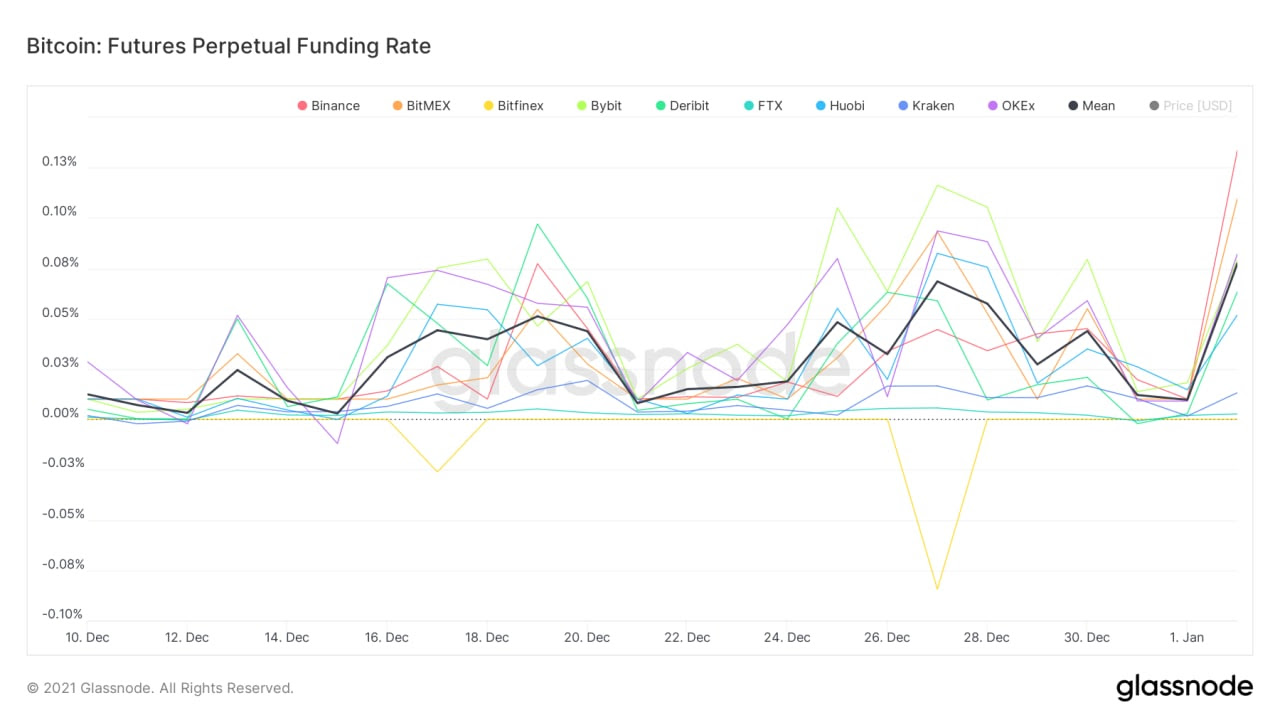Click the 0.13% y-axis label
This screenshot has width=1280, height=720.
point(59,162)
